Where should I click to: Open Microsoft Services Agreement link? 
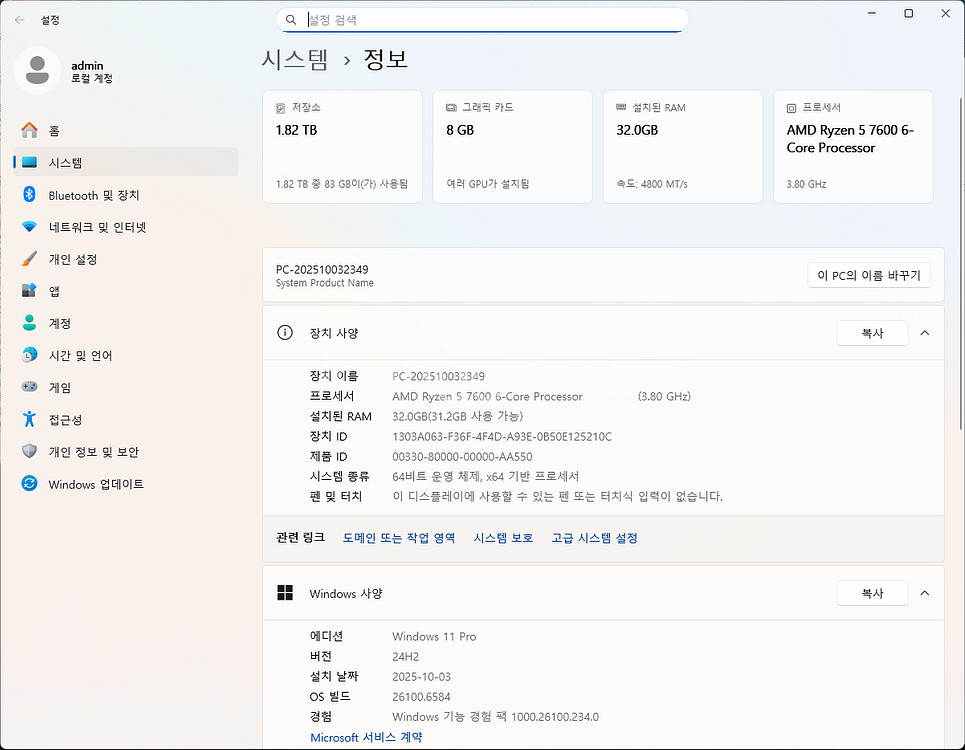coord(366,737)
